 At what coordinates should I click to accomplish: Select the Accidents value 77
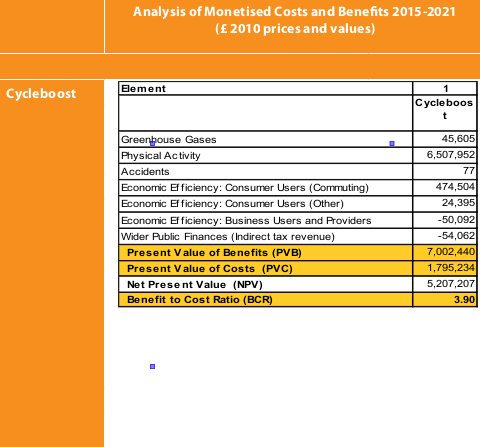click(469, 171)
